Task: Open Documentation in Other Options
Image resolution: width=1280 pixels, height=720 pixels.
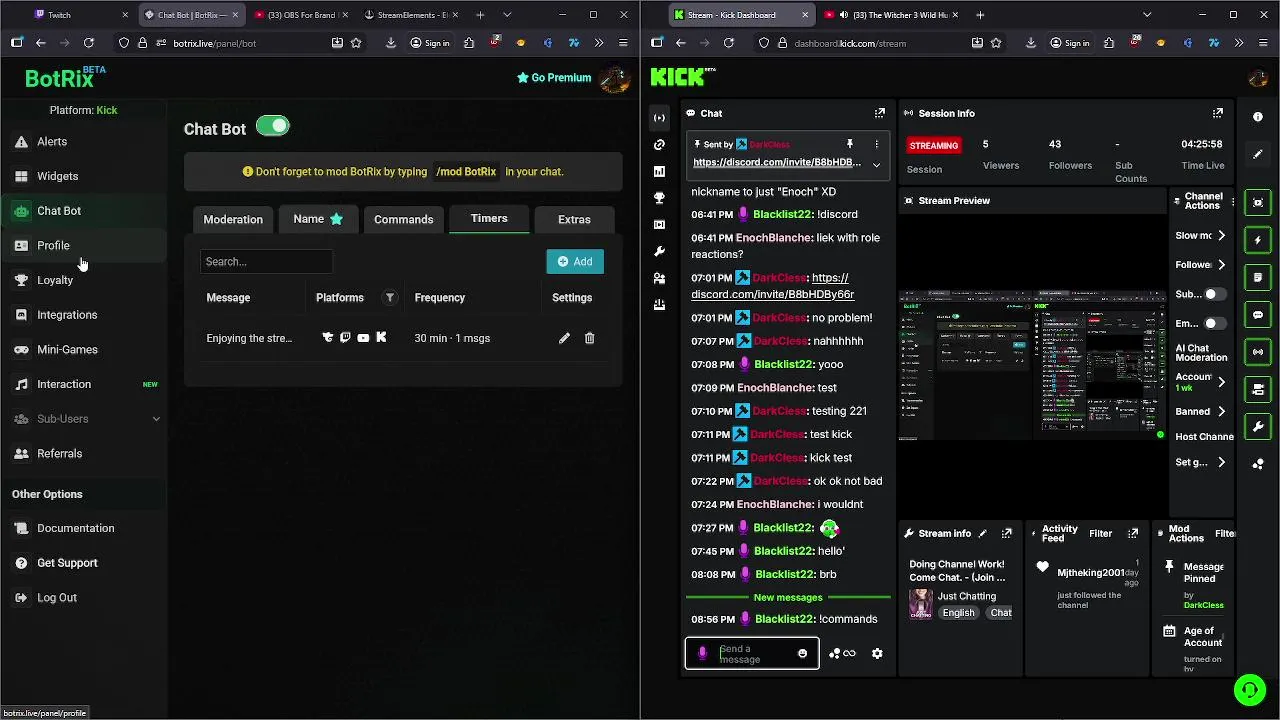Action: (76, 528)
